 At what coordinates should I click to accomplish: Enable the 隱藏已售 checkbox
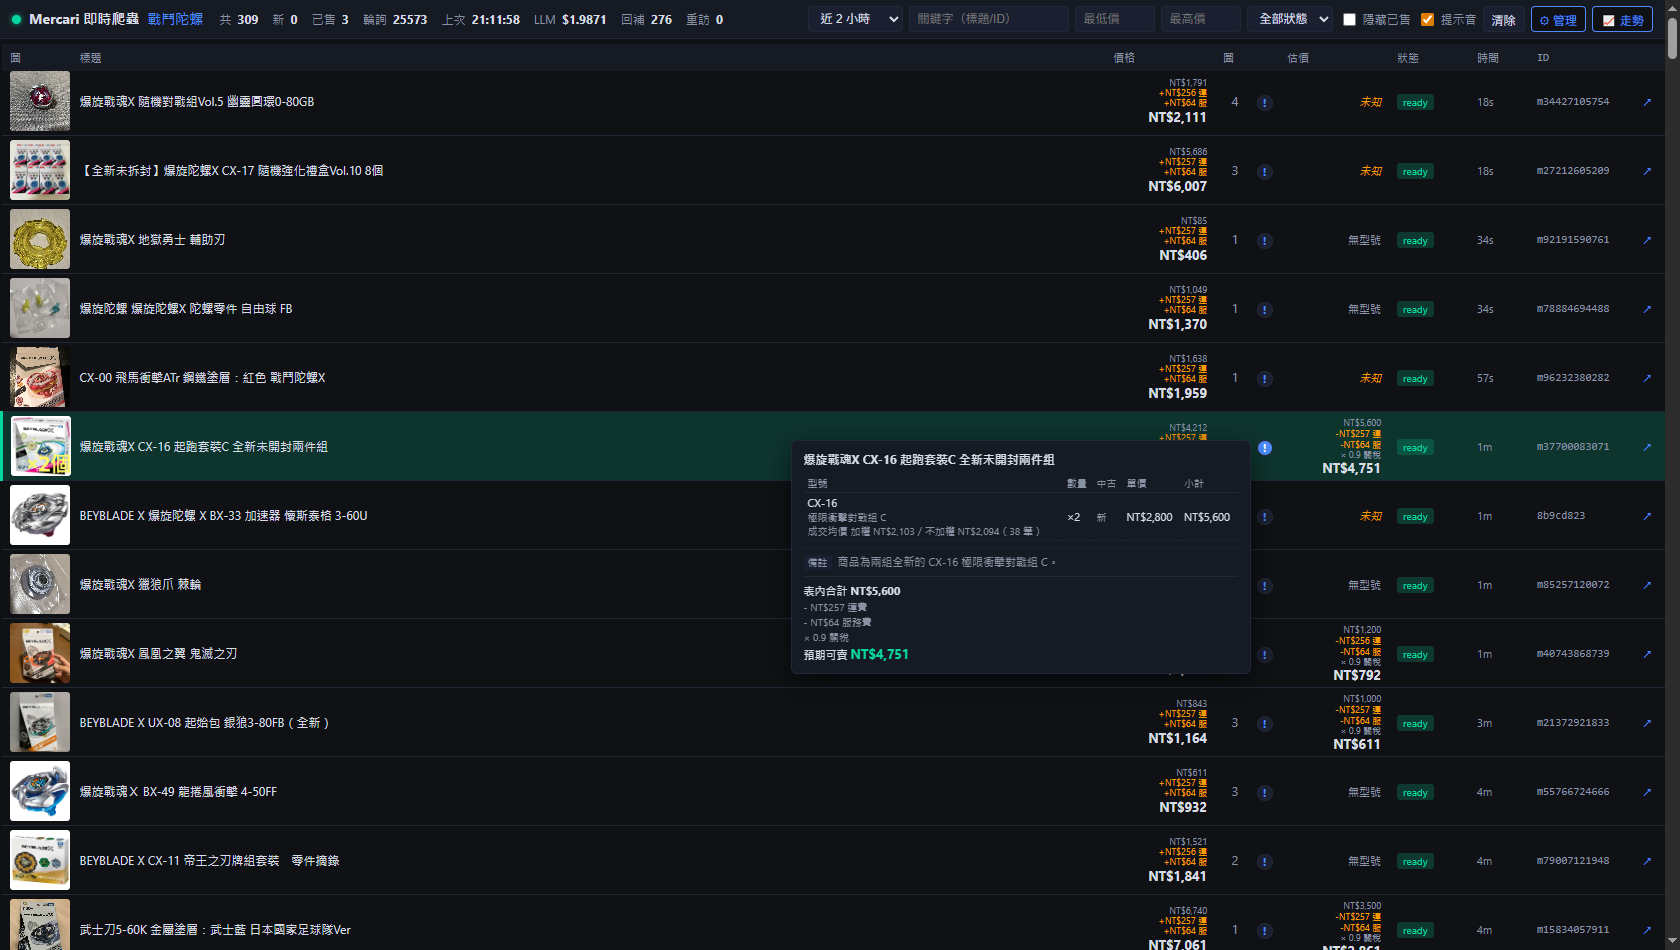pyautogui.click(x=1349, y=19)
